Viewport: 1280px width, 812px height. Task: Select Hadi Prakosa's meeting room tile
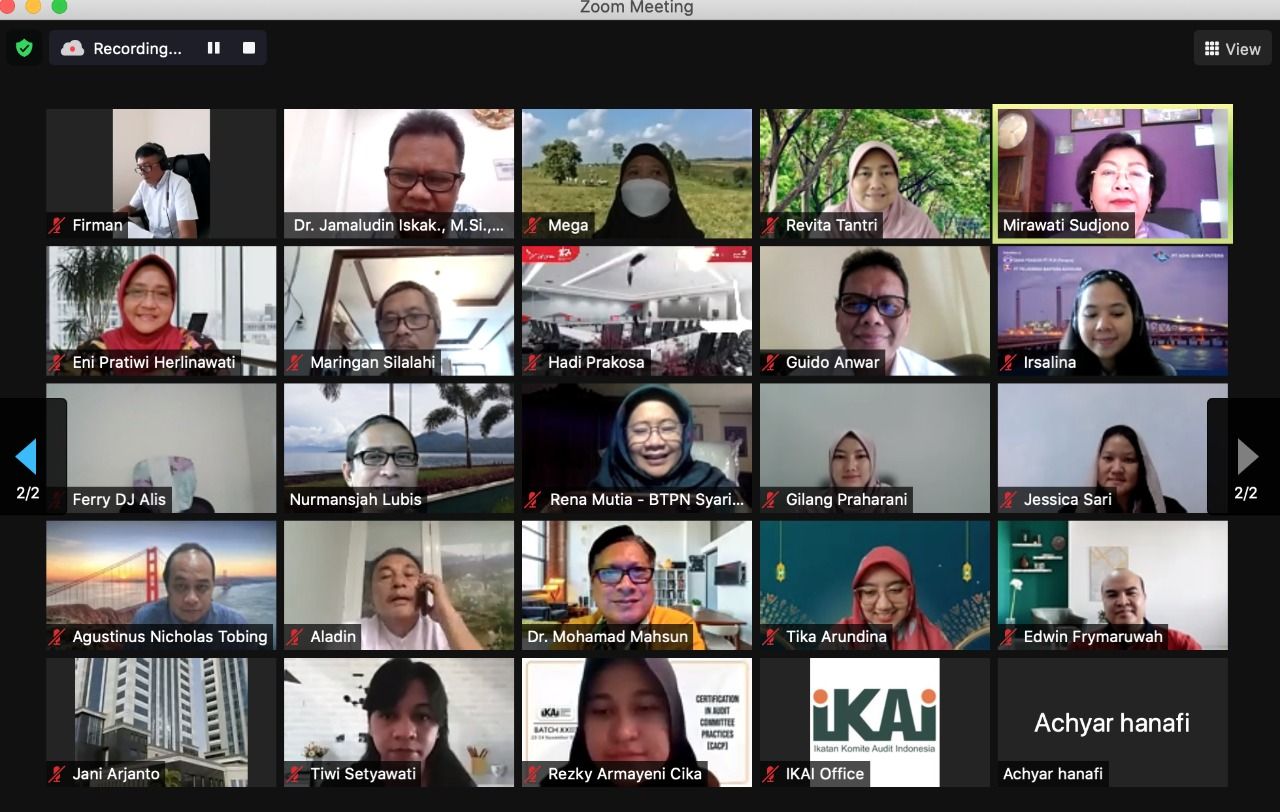(x=637, y=310)
